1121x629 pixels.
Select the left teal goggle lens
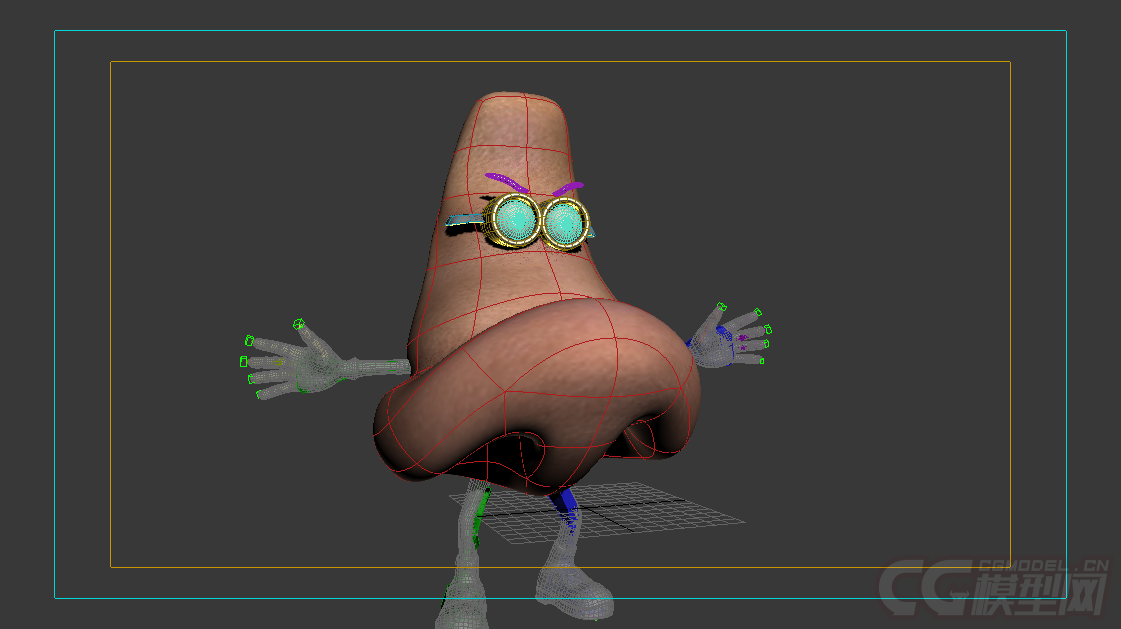(516, 218)
